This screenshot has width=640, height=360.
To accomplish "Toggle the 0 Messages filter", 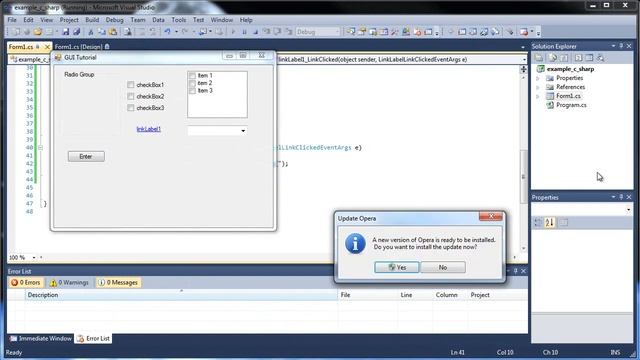I will coord(118,282).
